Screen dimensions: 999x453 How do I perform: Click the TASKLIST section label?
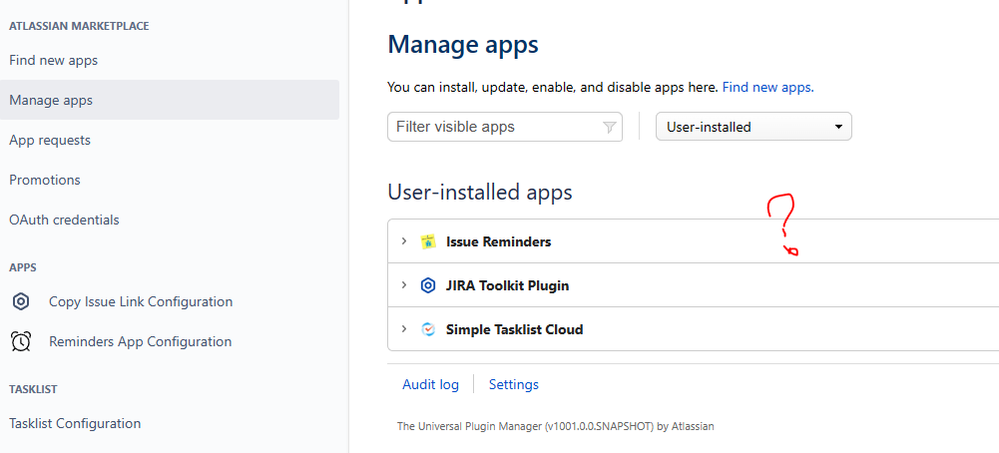[x=33, y=389]
